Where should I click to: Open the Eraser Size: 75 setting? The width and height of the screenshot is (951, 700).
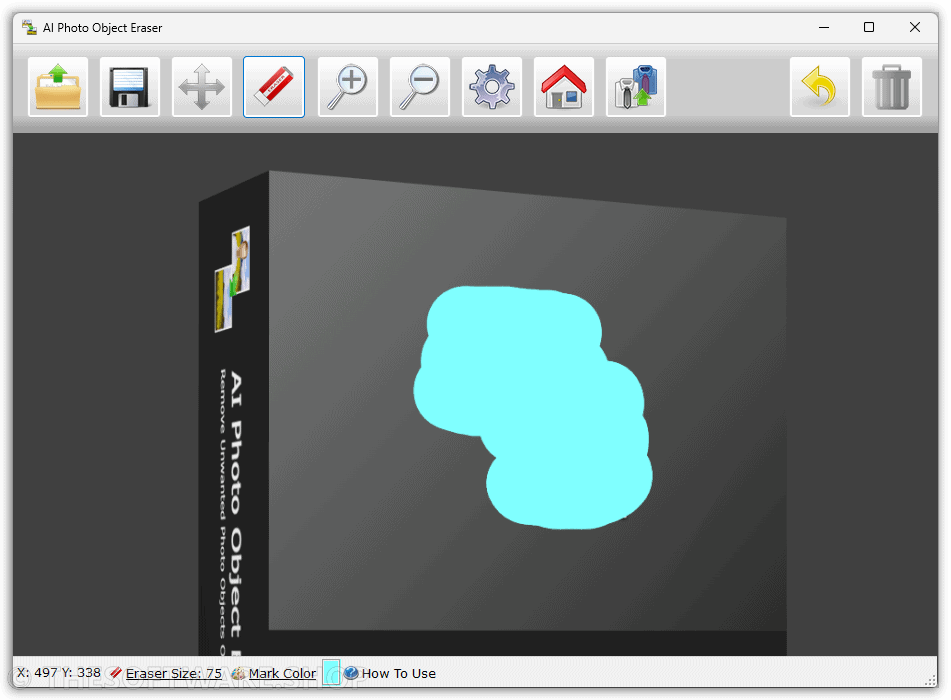[173, 673]
